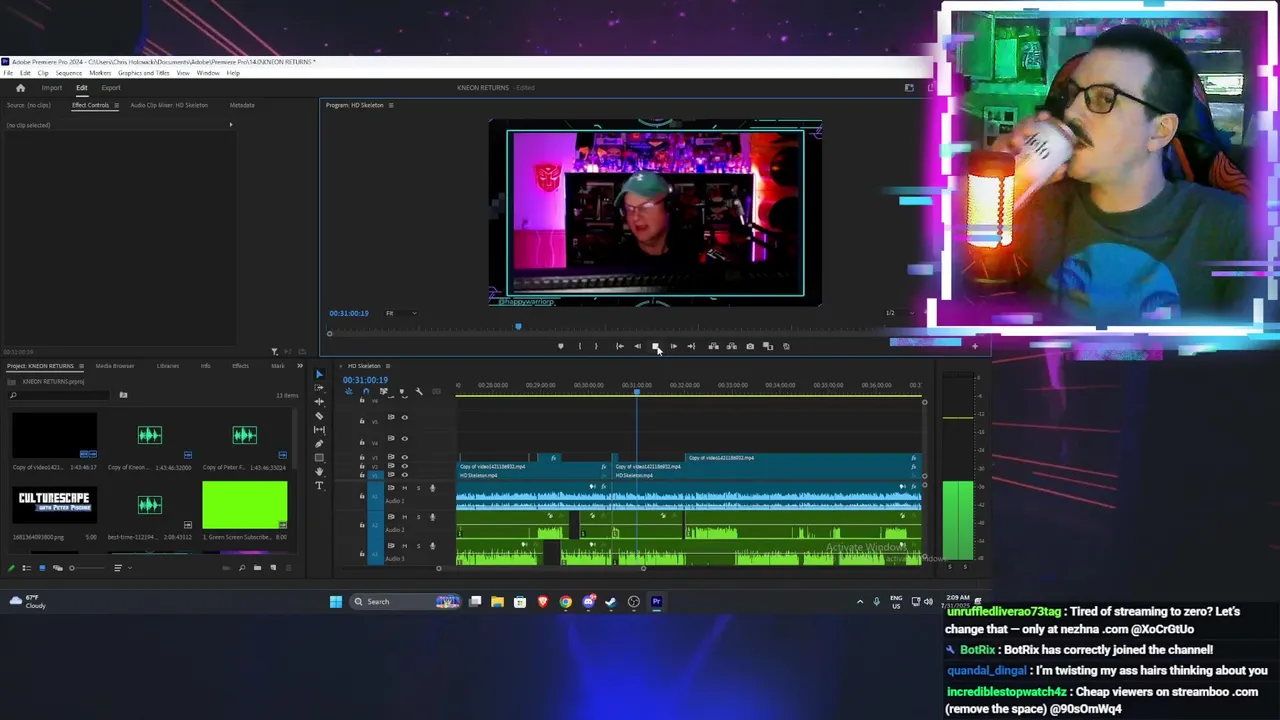Toggle timeline snapping magnet icon
1280x720 pixels.
(366, 391)
